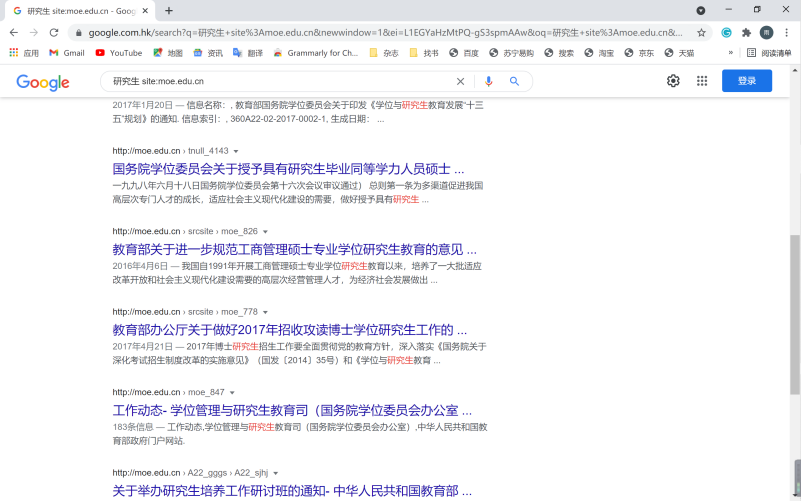Image resolution: width=801 pixels, height=501 pixels.
Task: Reload the page with the refresh icon
Action: pos(54,33)
